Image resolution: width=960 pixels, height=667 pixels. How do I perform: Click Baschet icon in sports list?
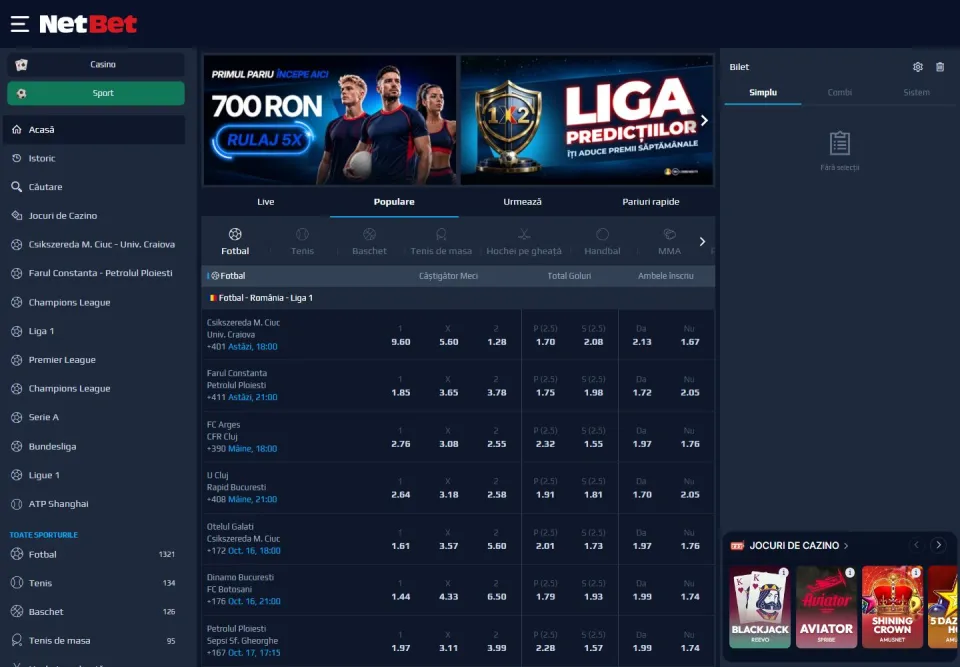[x=17, y=611]
